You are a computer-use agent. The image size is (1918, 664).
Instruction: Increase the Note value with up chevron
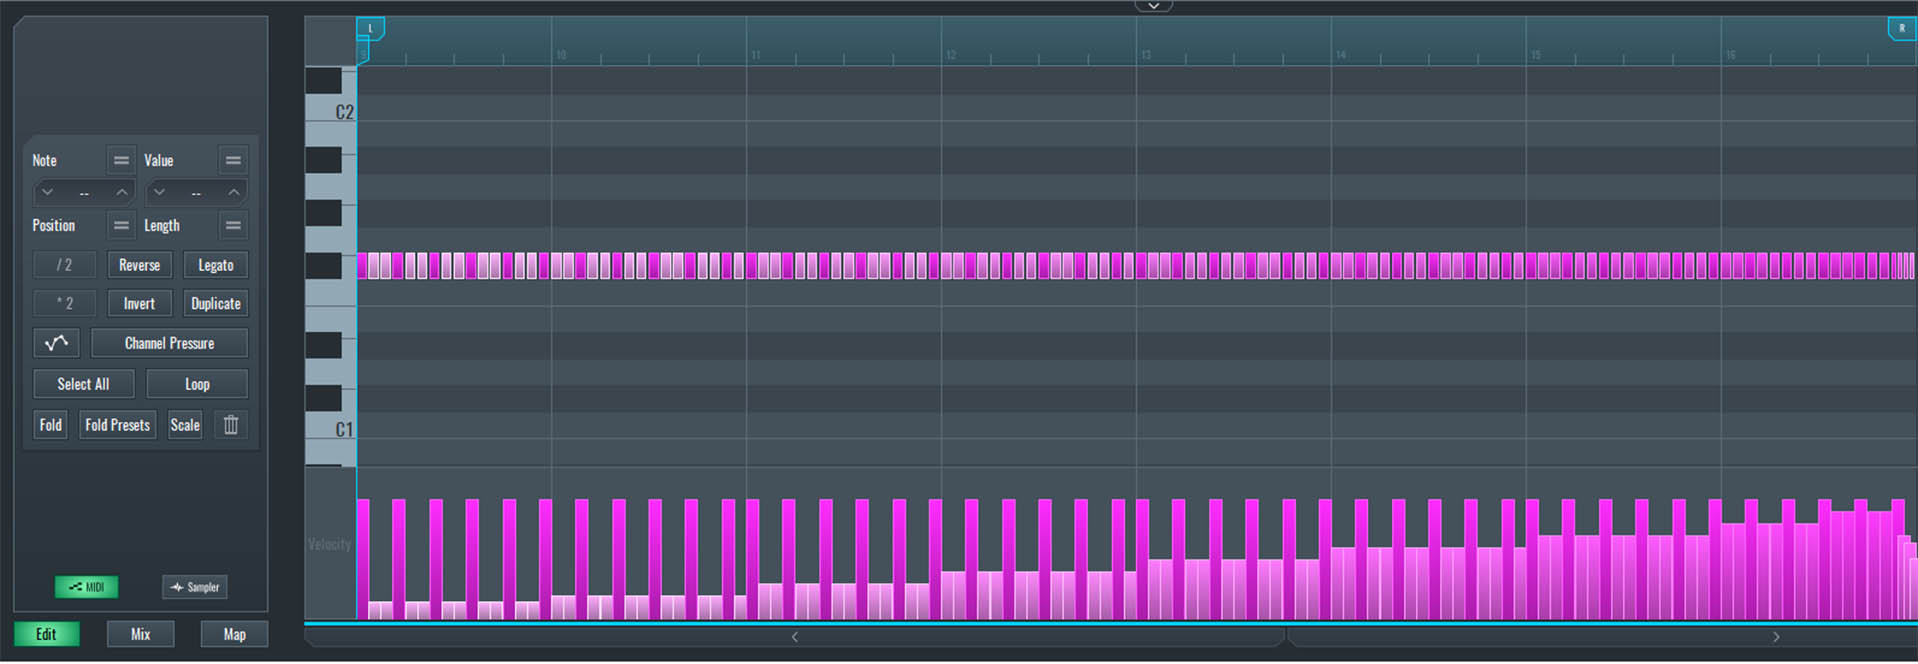pyautogui.click(x=122, y=192)
